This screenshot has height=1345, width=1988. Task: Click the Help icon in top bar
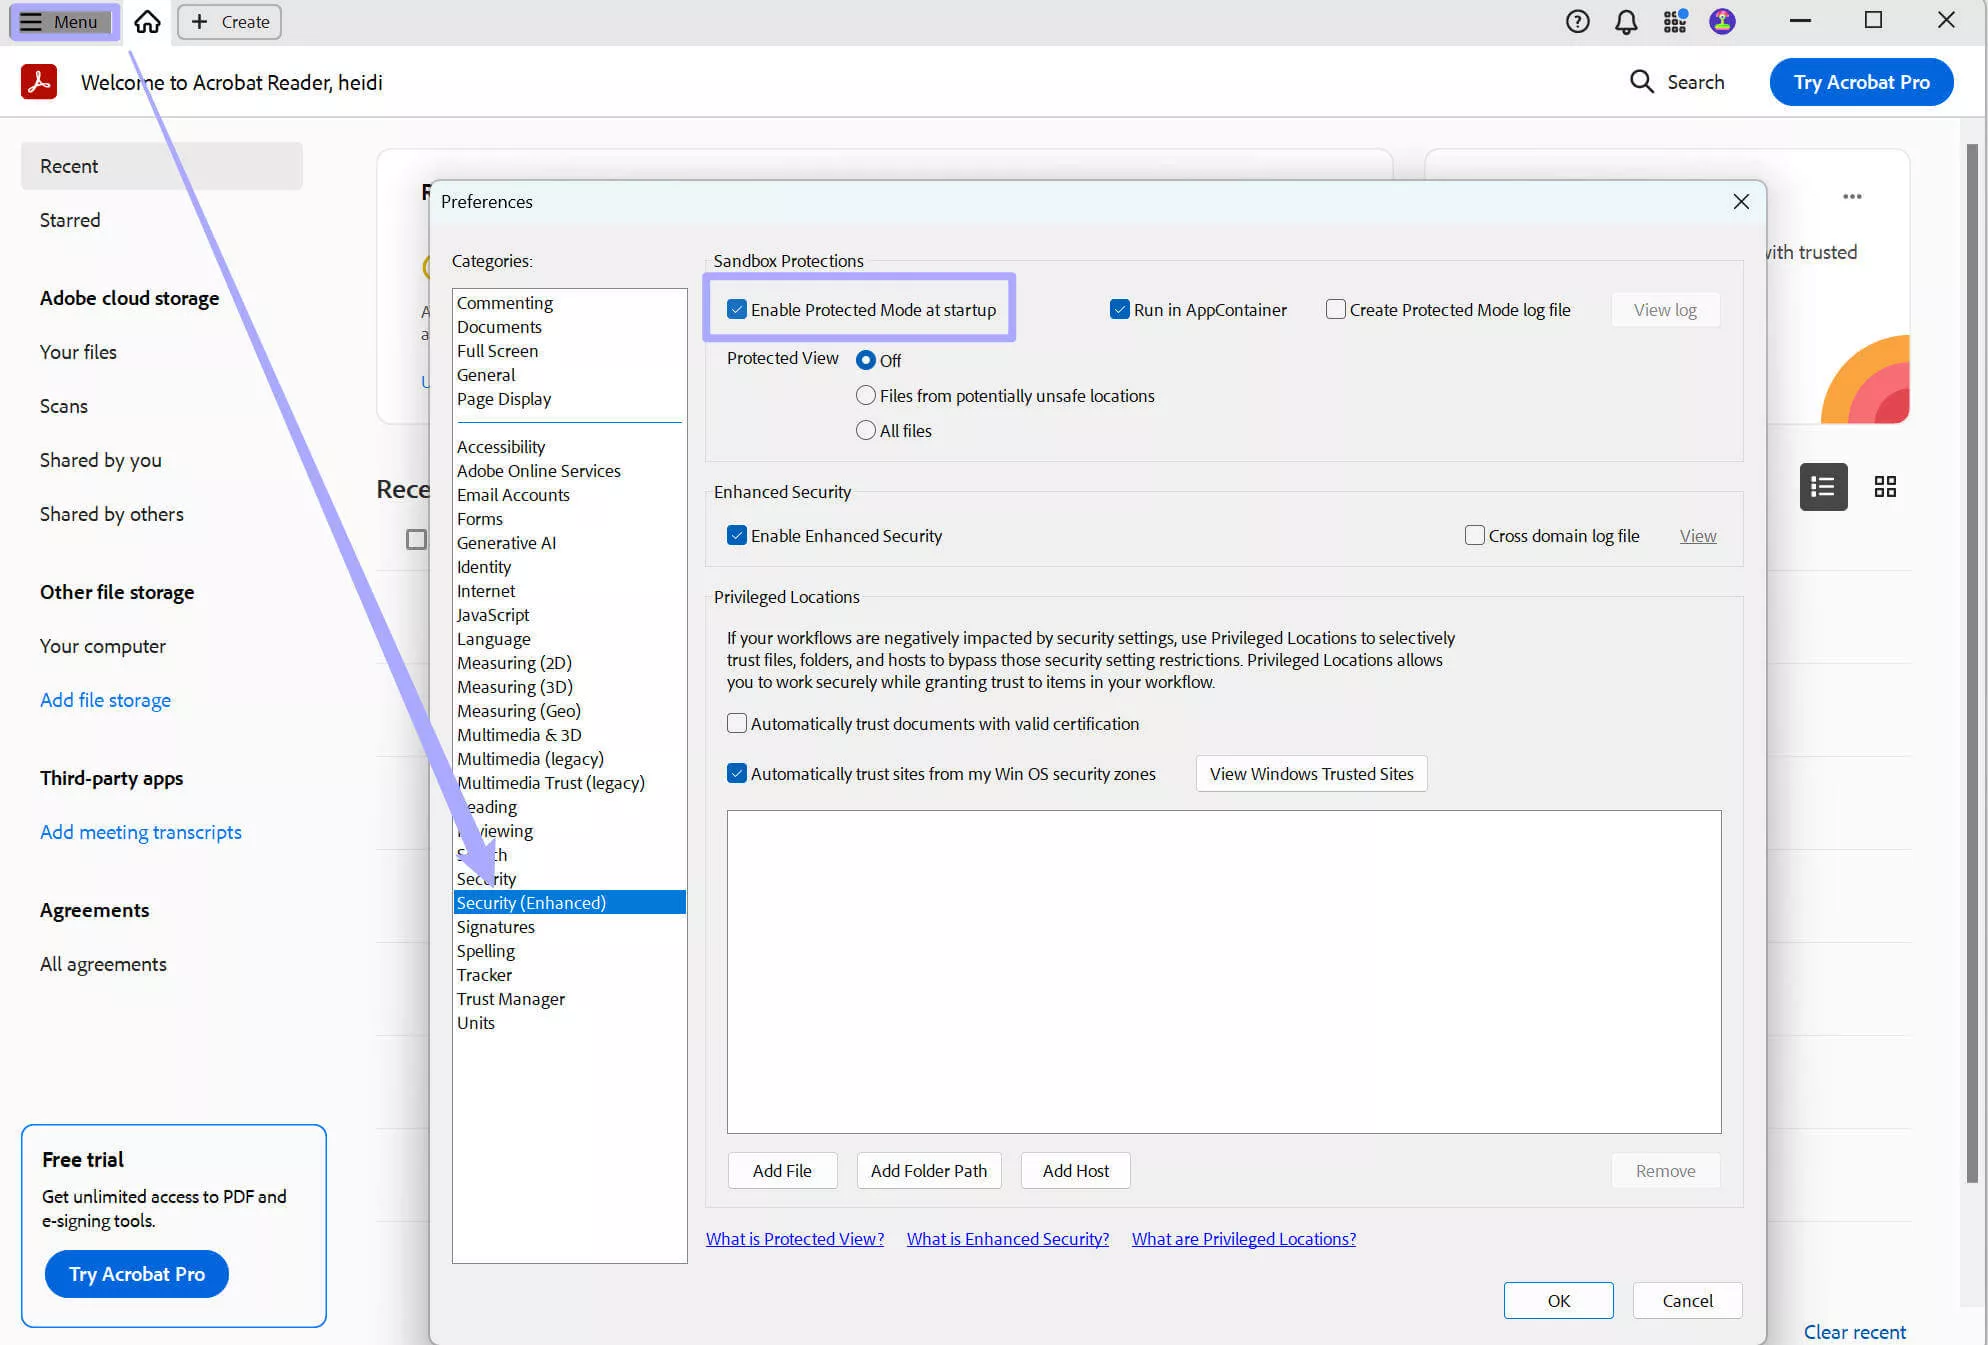point(1577,21)
